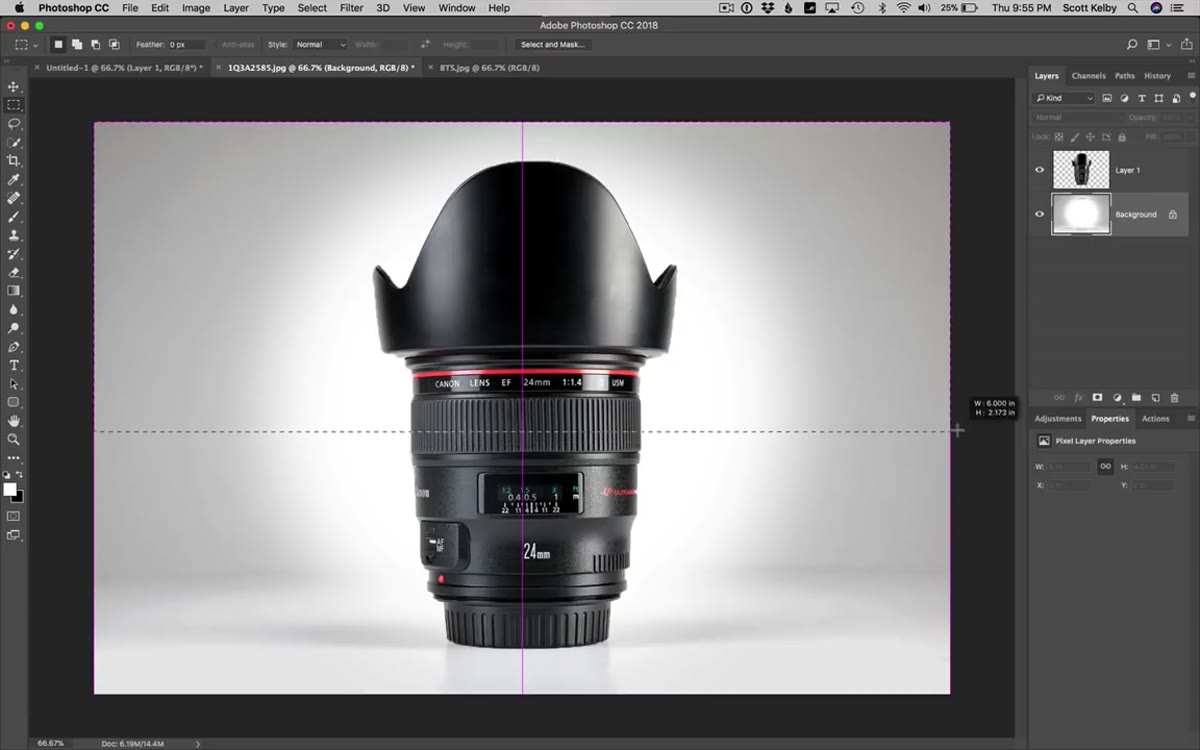The height and width of the screenshot is (750, 1200).
Task: Open the Kind filter dropdown
Action: pyautogui.click(x=1064, y=98)
